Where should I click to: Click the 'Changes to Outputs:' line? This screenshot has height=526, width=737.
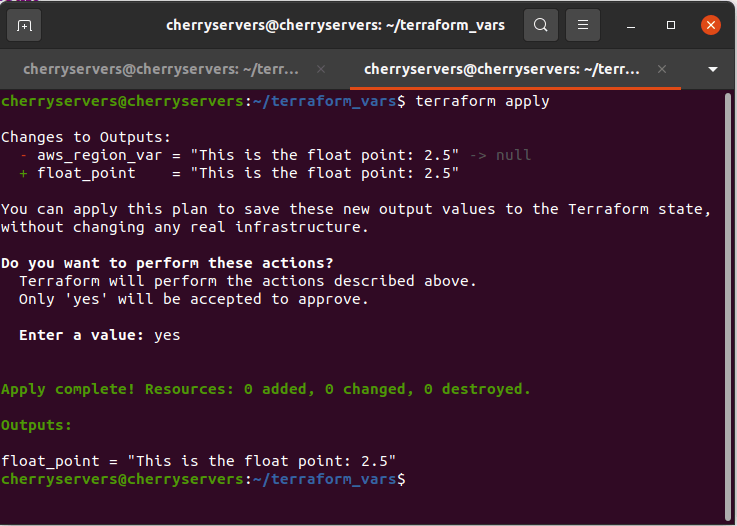click(x=86, y=137)
